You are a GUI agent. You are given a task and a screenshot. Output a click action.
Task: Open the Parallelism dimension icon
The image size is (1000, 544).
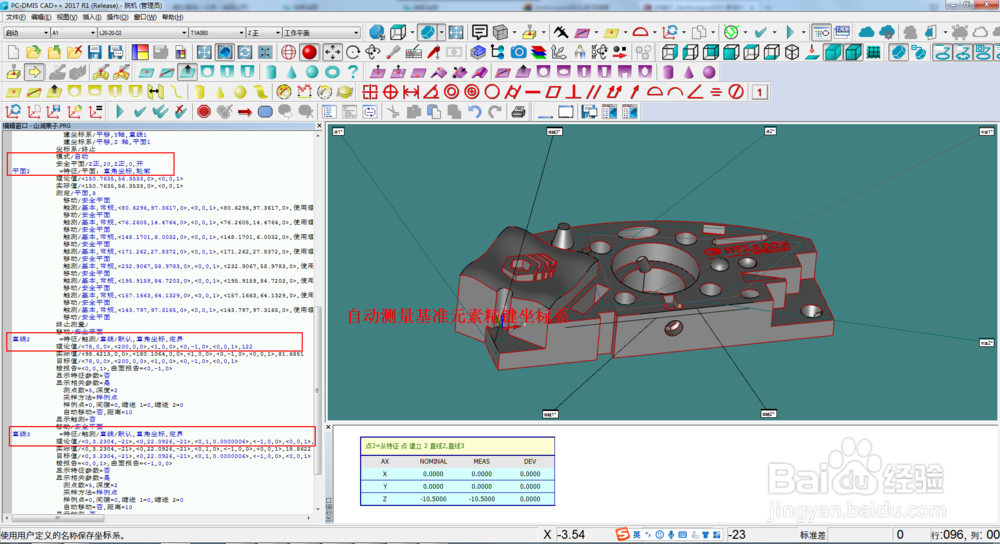pos(594,92)
